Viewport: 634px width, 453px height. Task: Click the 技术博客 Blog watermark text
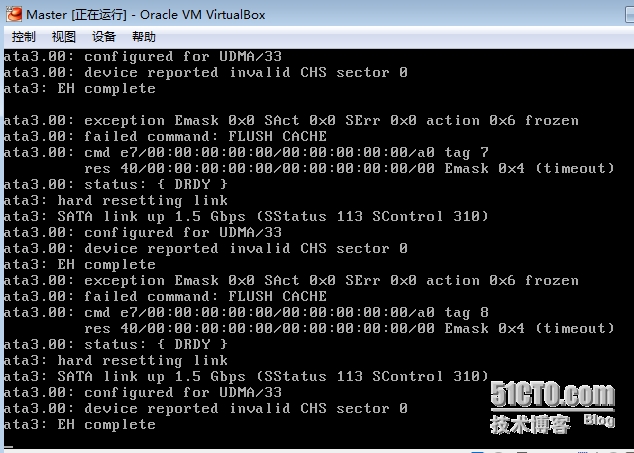(x=552, y=423)
